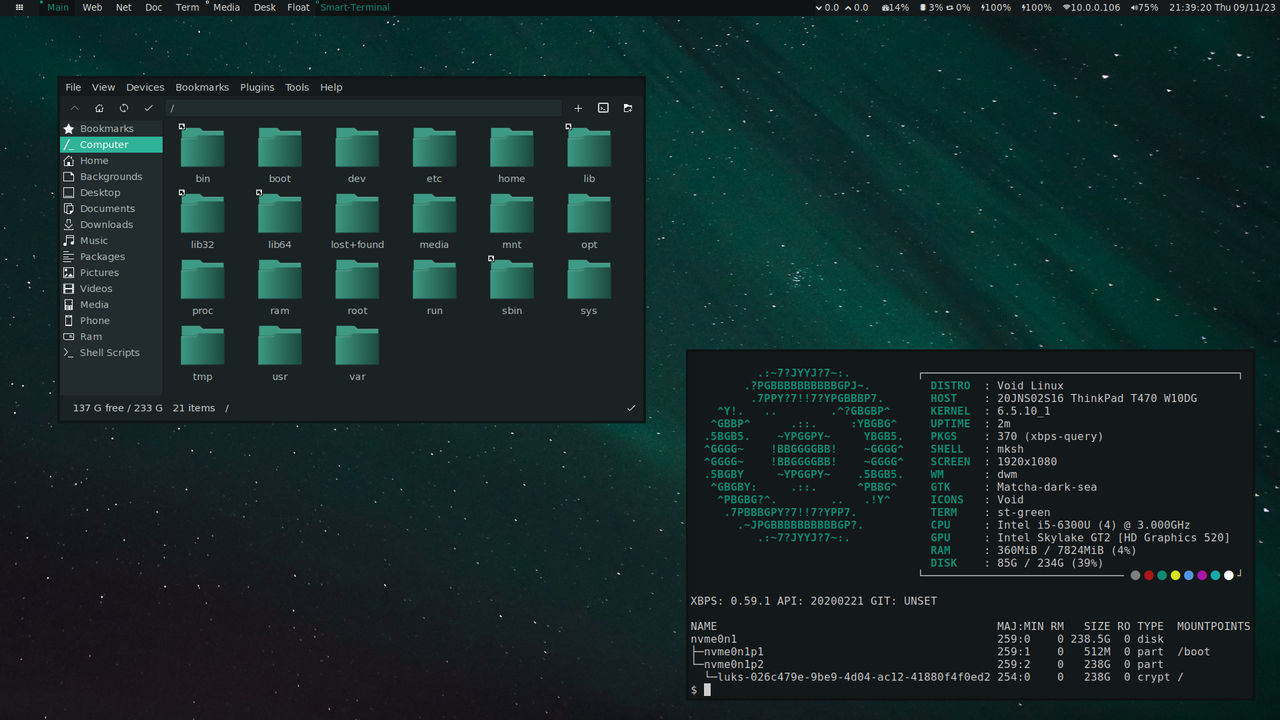Select the Shell Scripts sidebar entry

109,352
